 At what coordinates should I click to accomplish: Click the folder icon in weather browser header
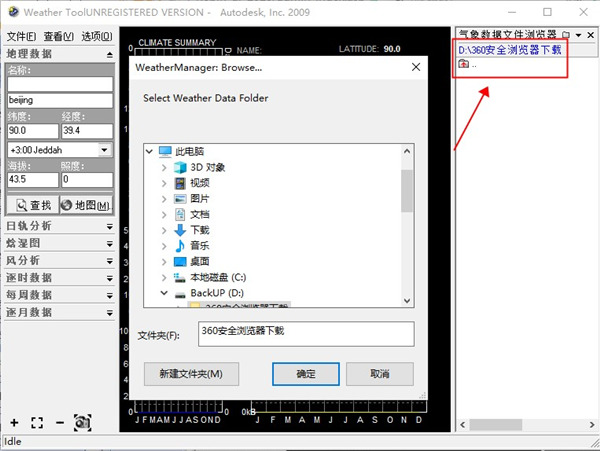[x=565, y=35]
